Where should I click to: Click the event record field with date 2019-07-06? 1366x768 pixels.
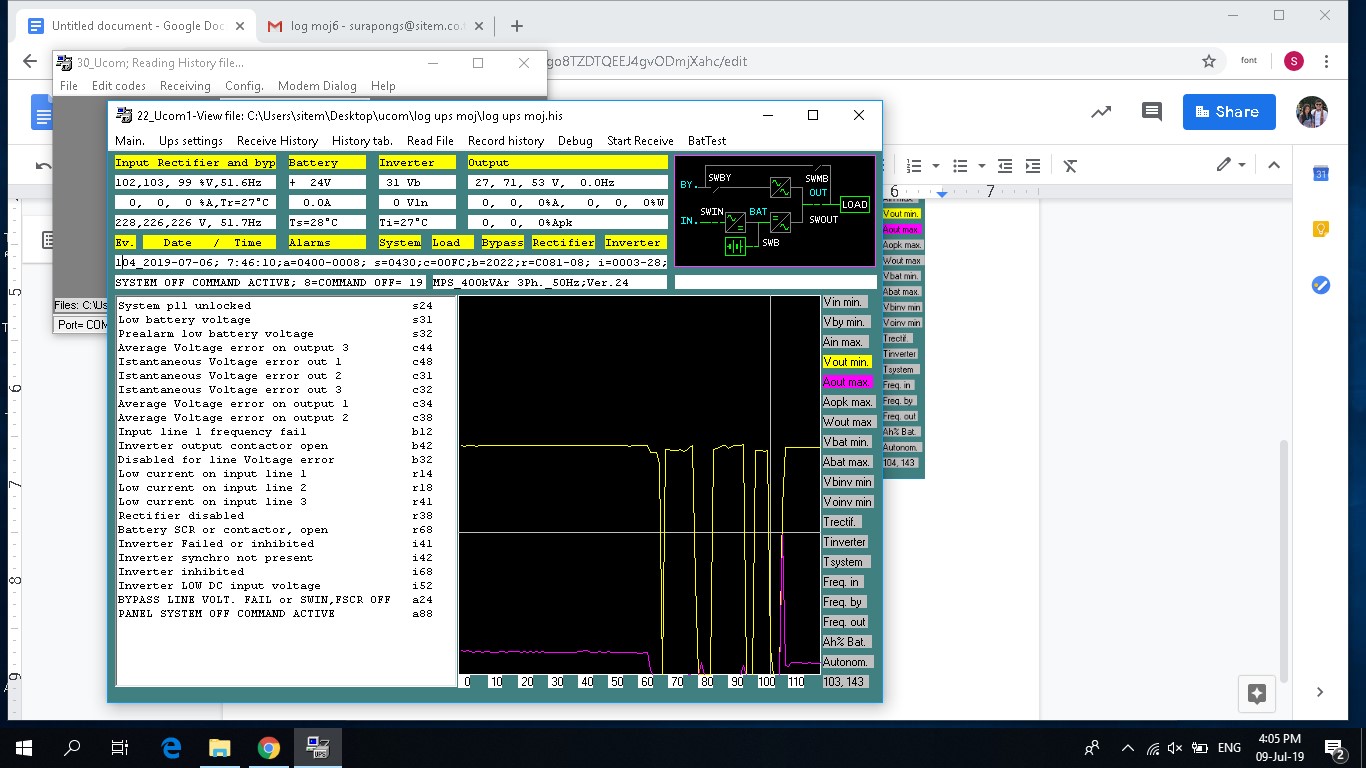click(x=391, y=262)
